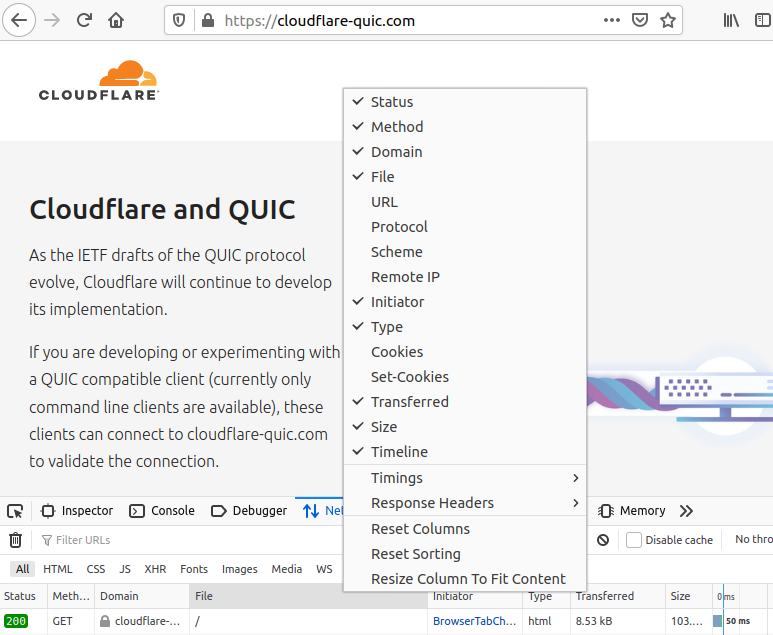Uncheck the Size column option
The width and height of the screenshot is (773, 635).
pyautogui.click(x=465, y=427)
